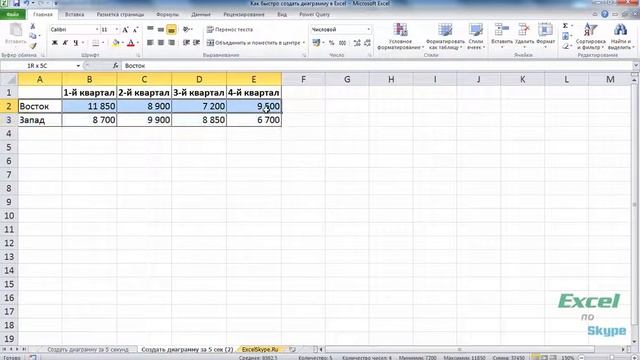Viewport: 640px width, 360px height.
Task: Open Excel help question mark
Action: 604,14
